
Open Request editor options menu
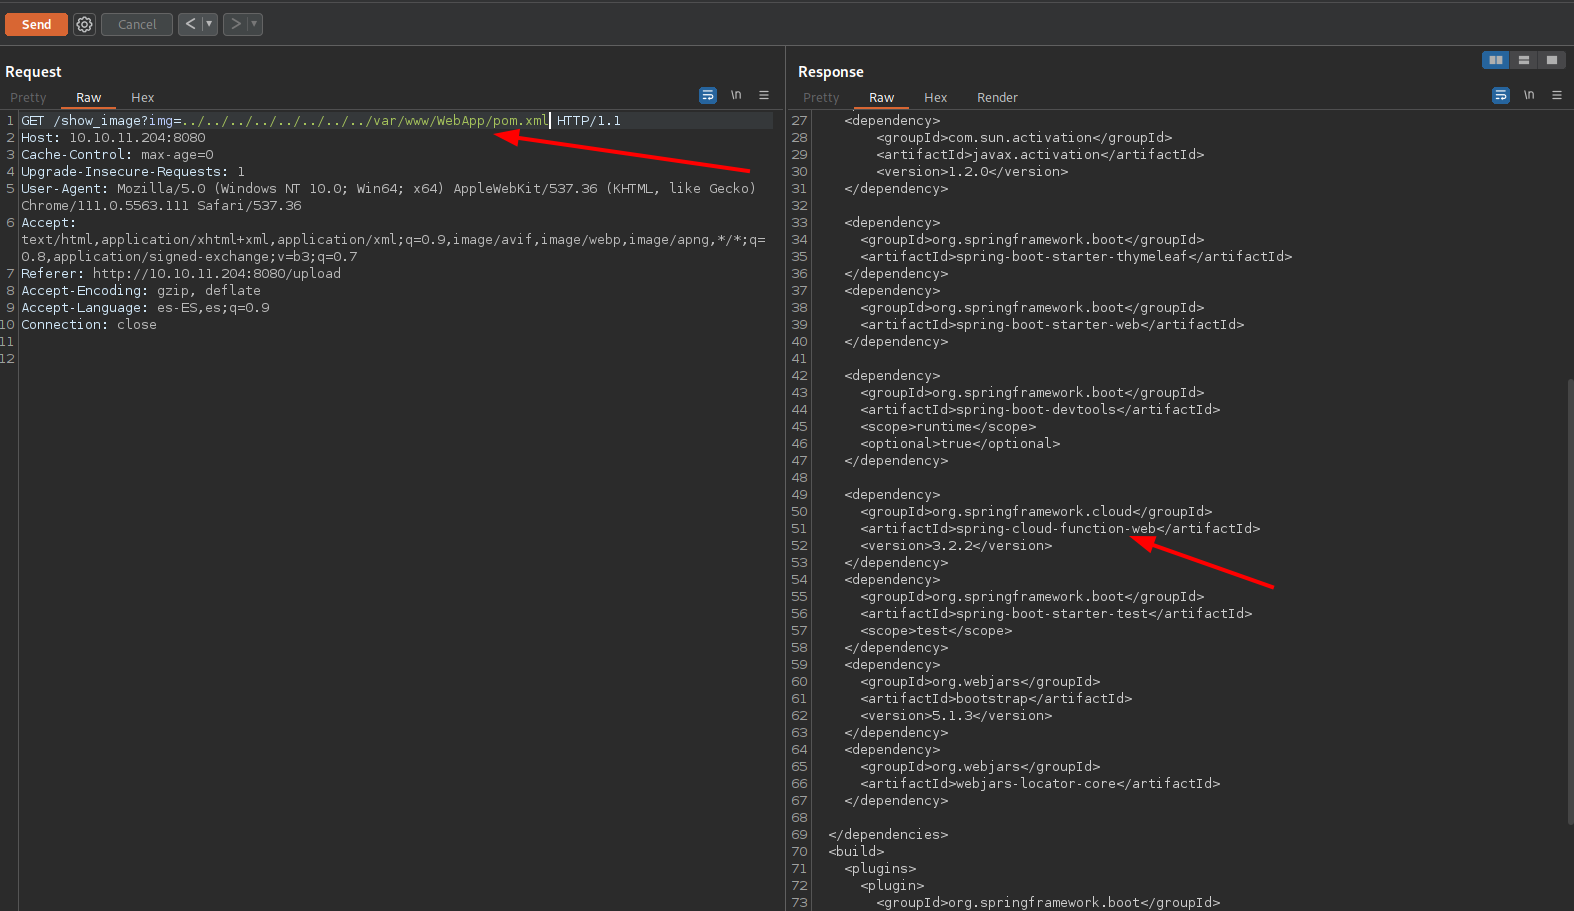pos(764,95)
